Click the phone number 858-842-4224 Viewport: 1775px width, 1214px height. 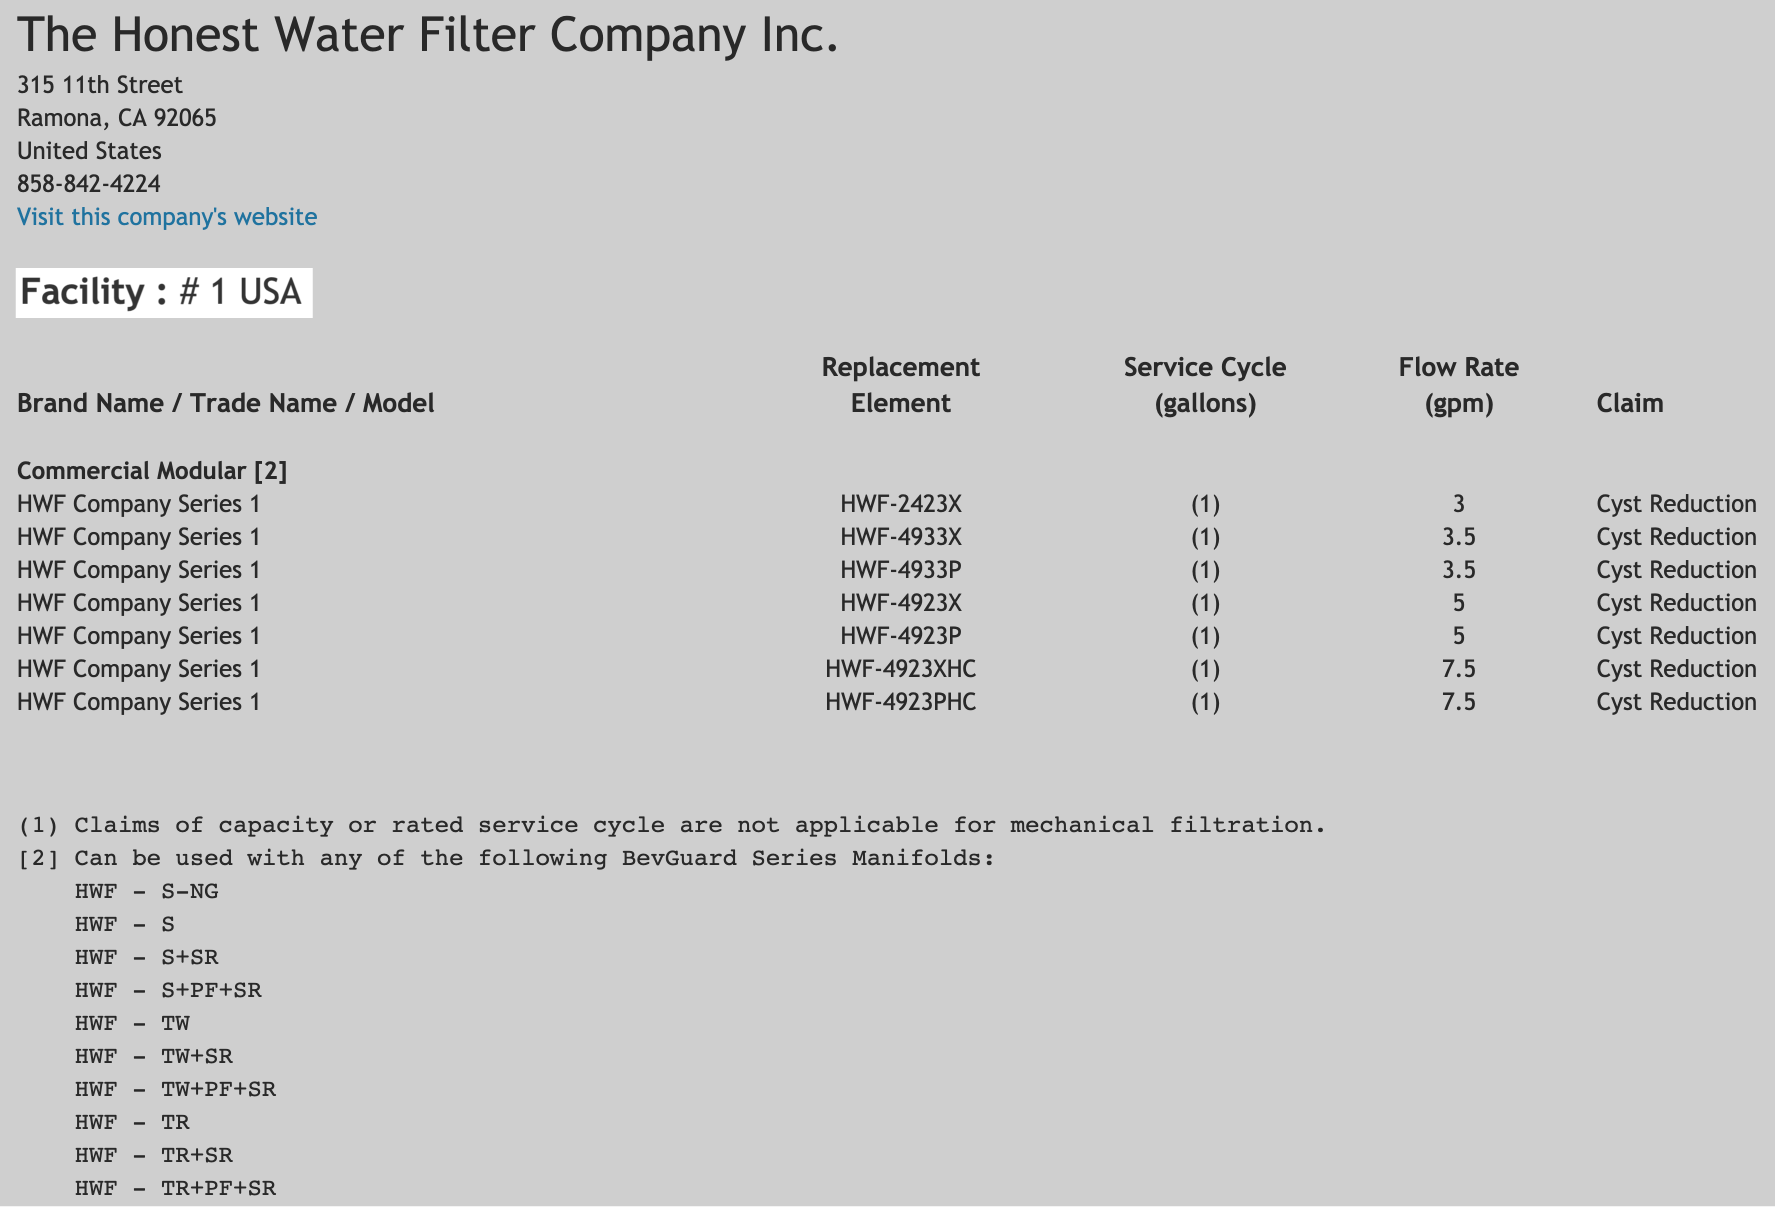[89, 184]
